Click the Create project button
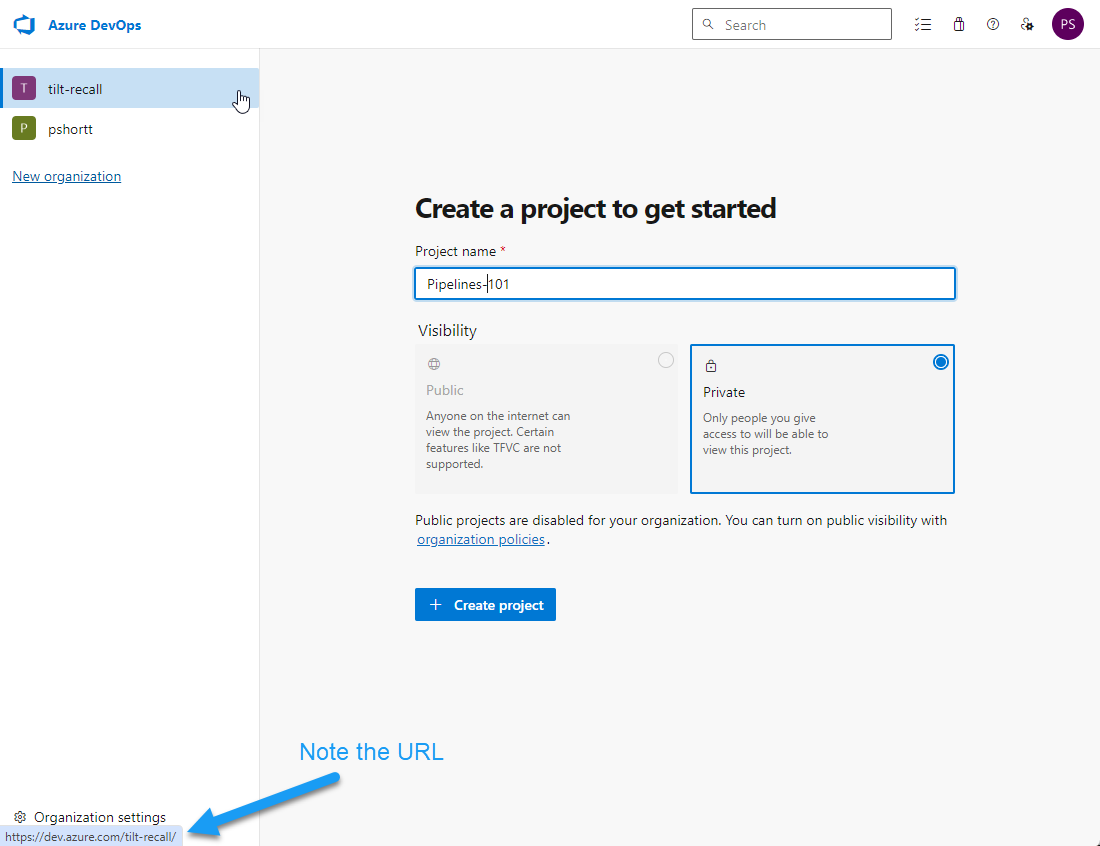1100x846 pixels. [x=485, y=604]
